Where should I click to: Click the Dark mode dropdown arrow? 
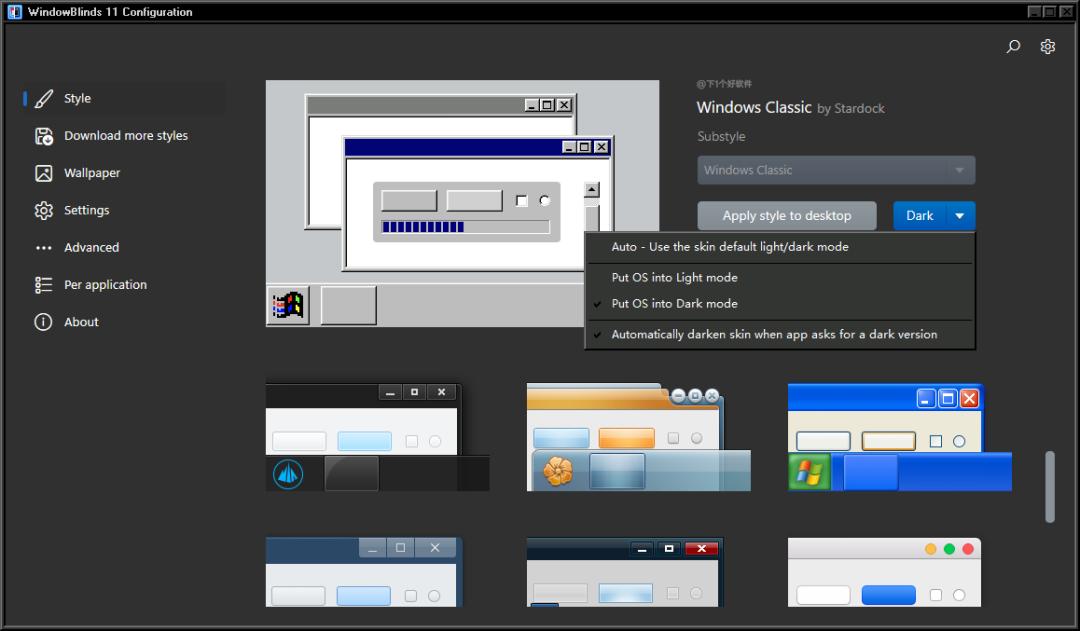coord(959,215)
